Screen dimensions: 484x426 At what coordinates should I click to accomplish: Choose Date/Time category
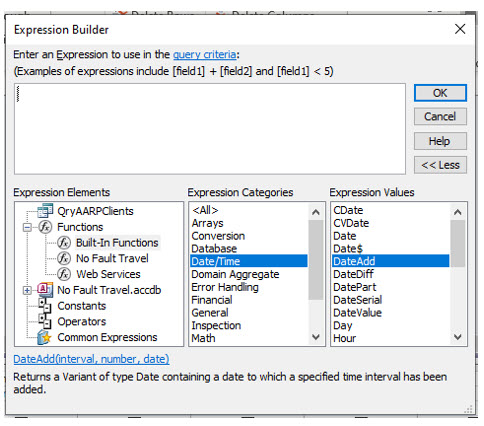248,261
